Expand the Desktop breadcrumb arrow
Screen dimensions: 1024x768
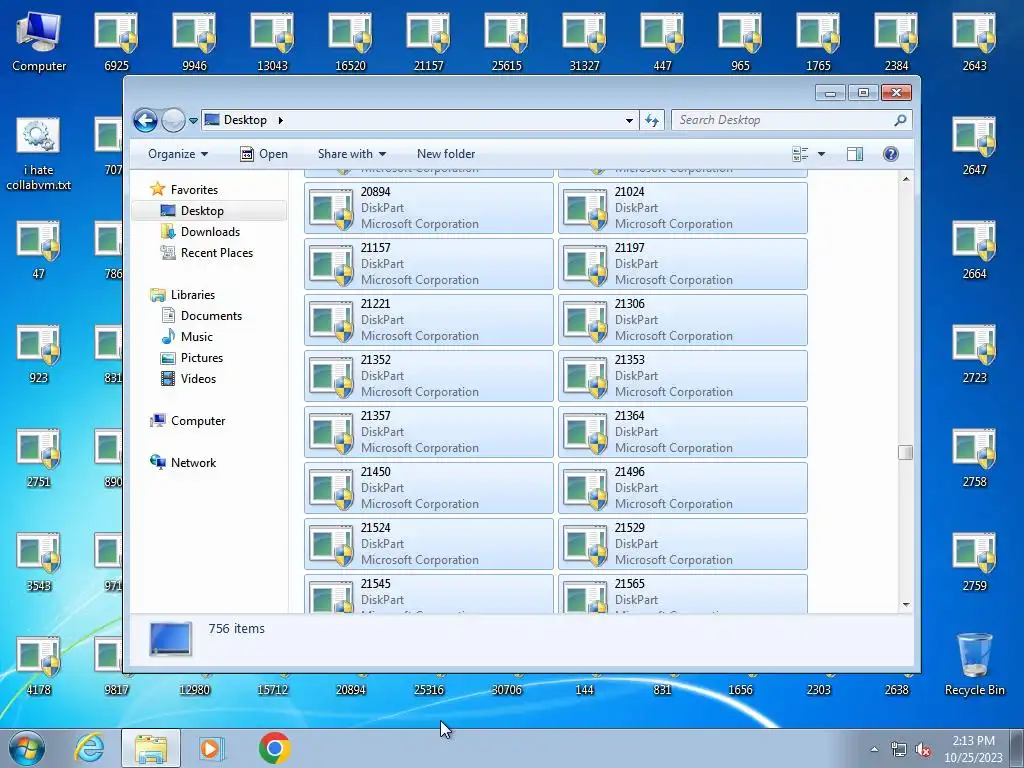281,120
